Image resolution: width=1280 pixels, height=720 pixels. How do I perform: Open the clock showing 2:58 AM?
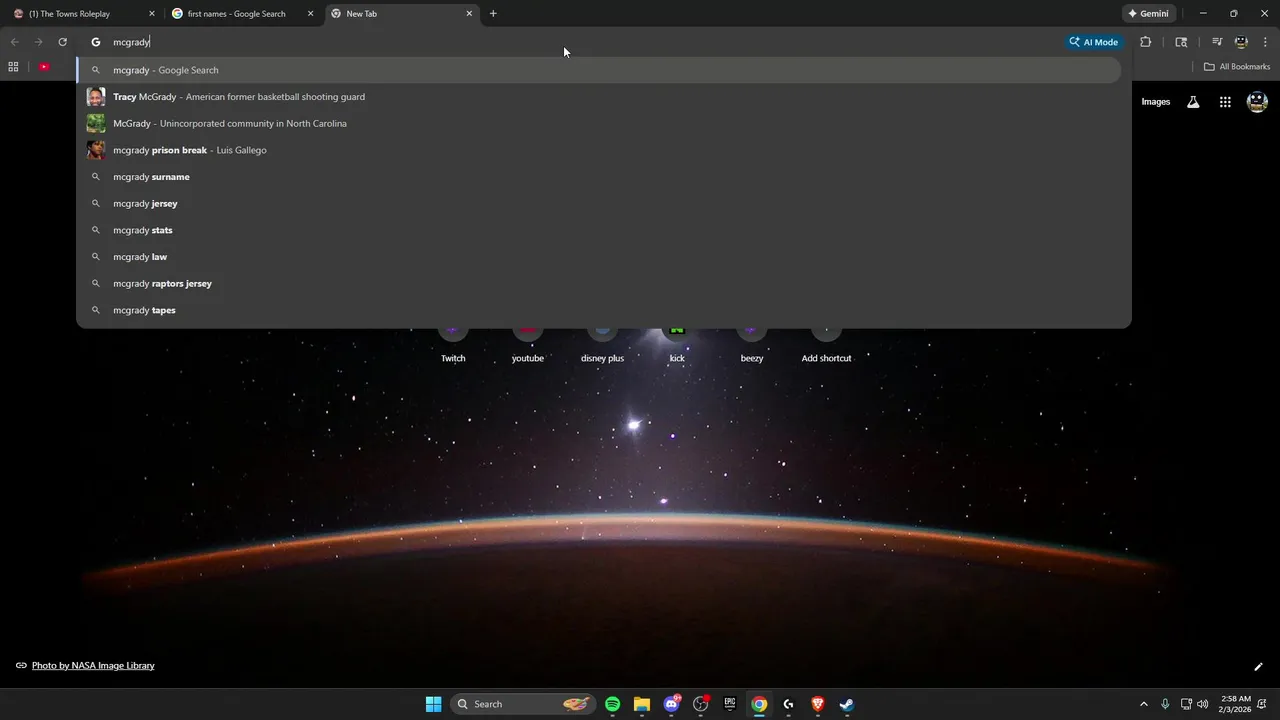(1235, 704)
